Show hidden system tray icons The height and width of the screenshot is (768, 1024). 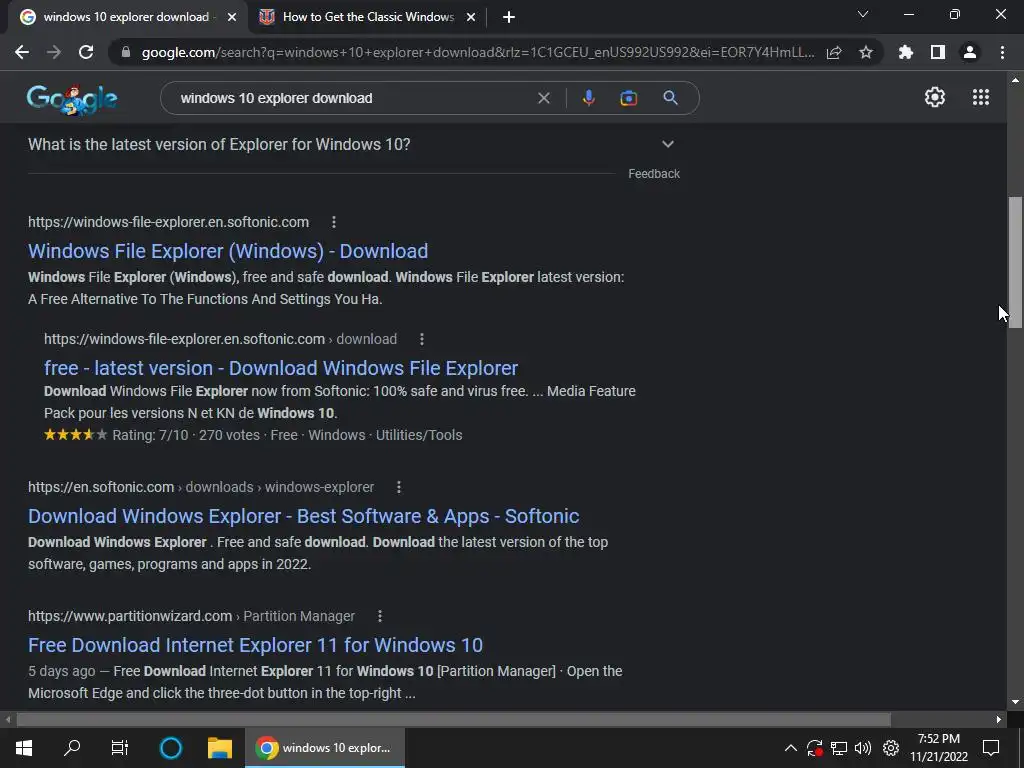click(x=790, y=748)
